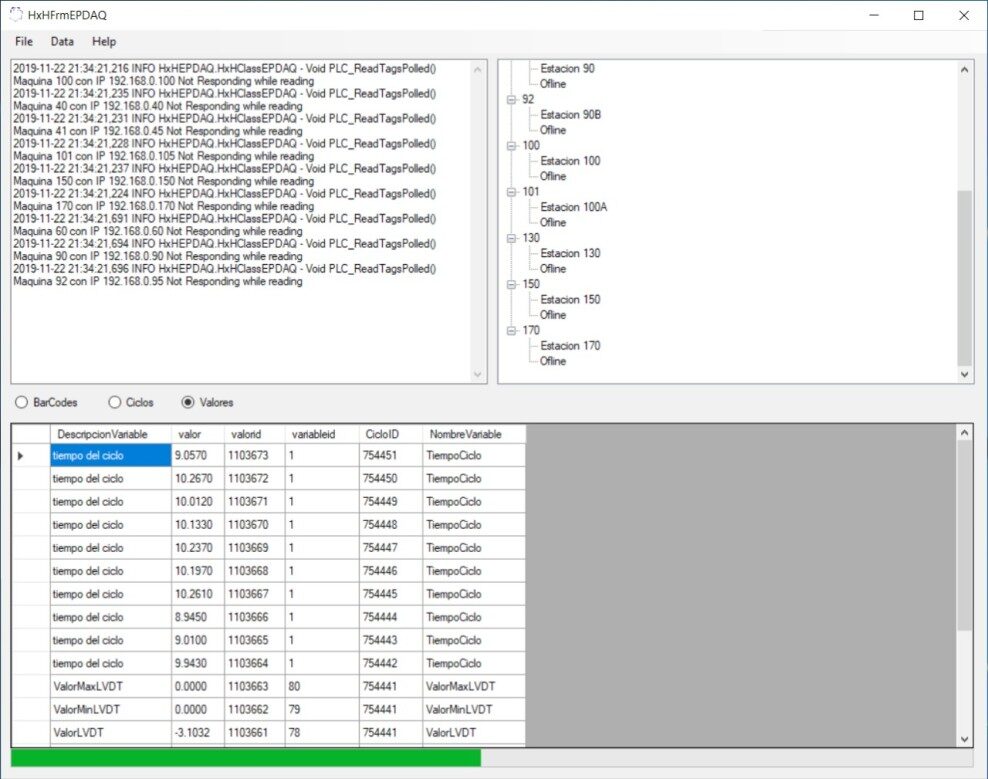Viewport: 988px width, 779px height.
Task: Click CicloID cell 754449
Action: click(391, 502)
